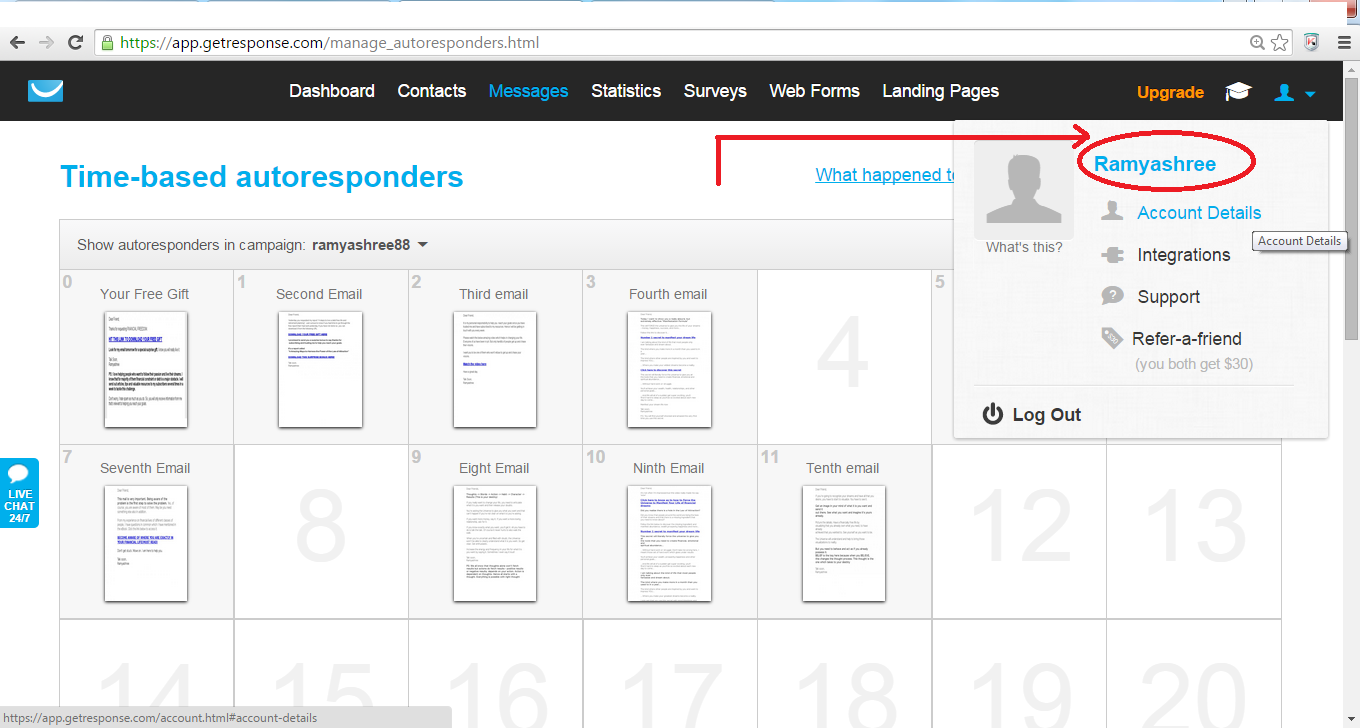The height and width of the screenshot is (728, 1368).
Task: Open the "What happened to" link
Action: click(x=884, y=175)
